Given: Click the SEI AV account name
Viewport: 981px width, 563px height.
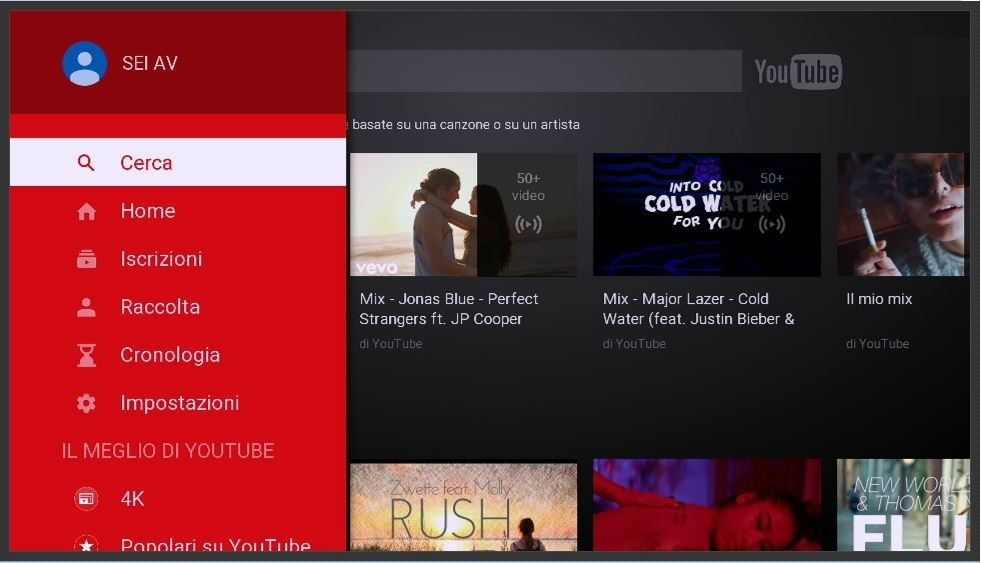Looking at the screenshot, I should tap(150, 63).
